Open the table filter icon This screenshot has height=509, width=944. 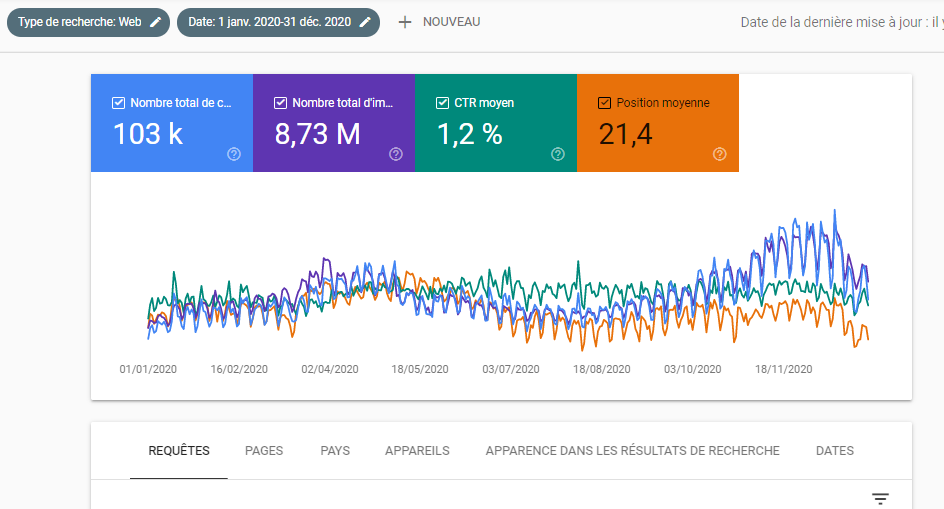click(x=880, y=498)
